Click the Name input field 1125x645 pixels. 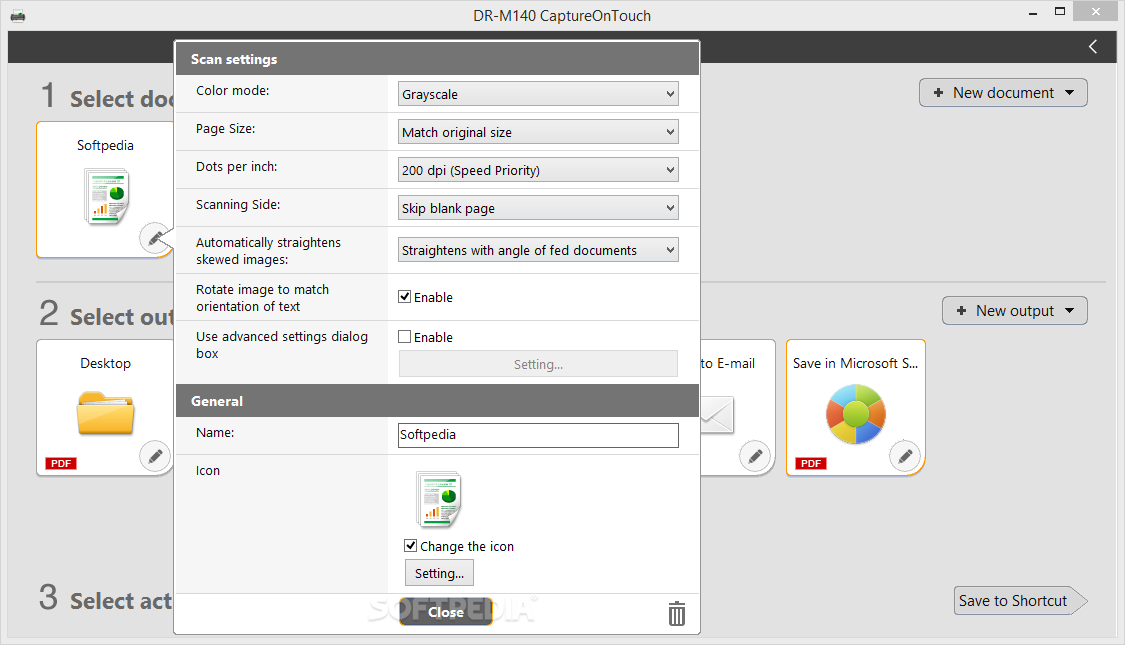538,435
